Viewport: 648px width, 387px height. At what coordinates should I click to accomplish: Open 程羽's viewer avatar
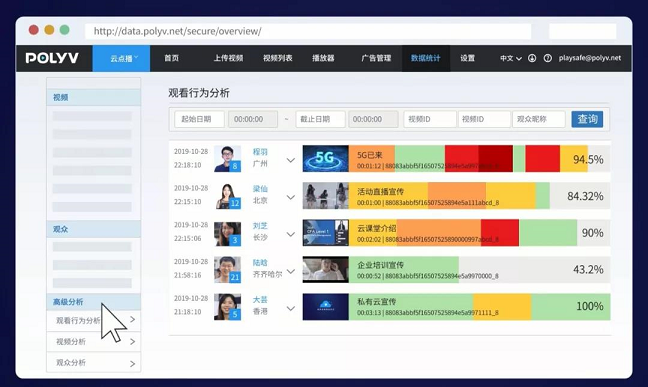(x=227, y=159)
